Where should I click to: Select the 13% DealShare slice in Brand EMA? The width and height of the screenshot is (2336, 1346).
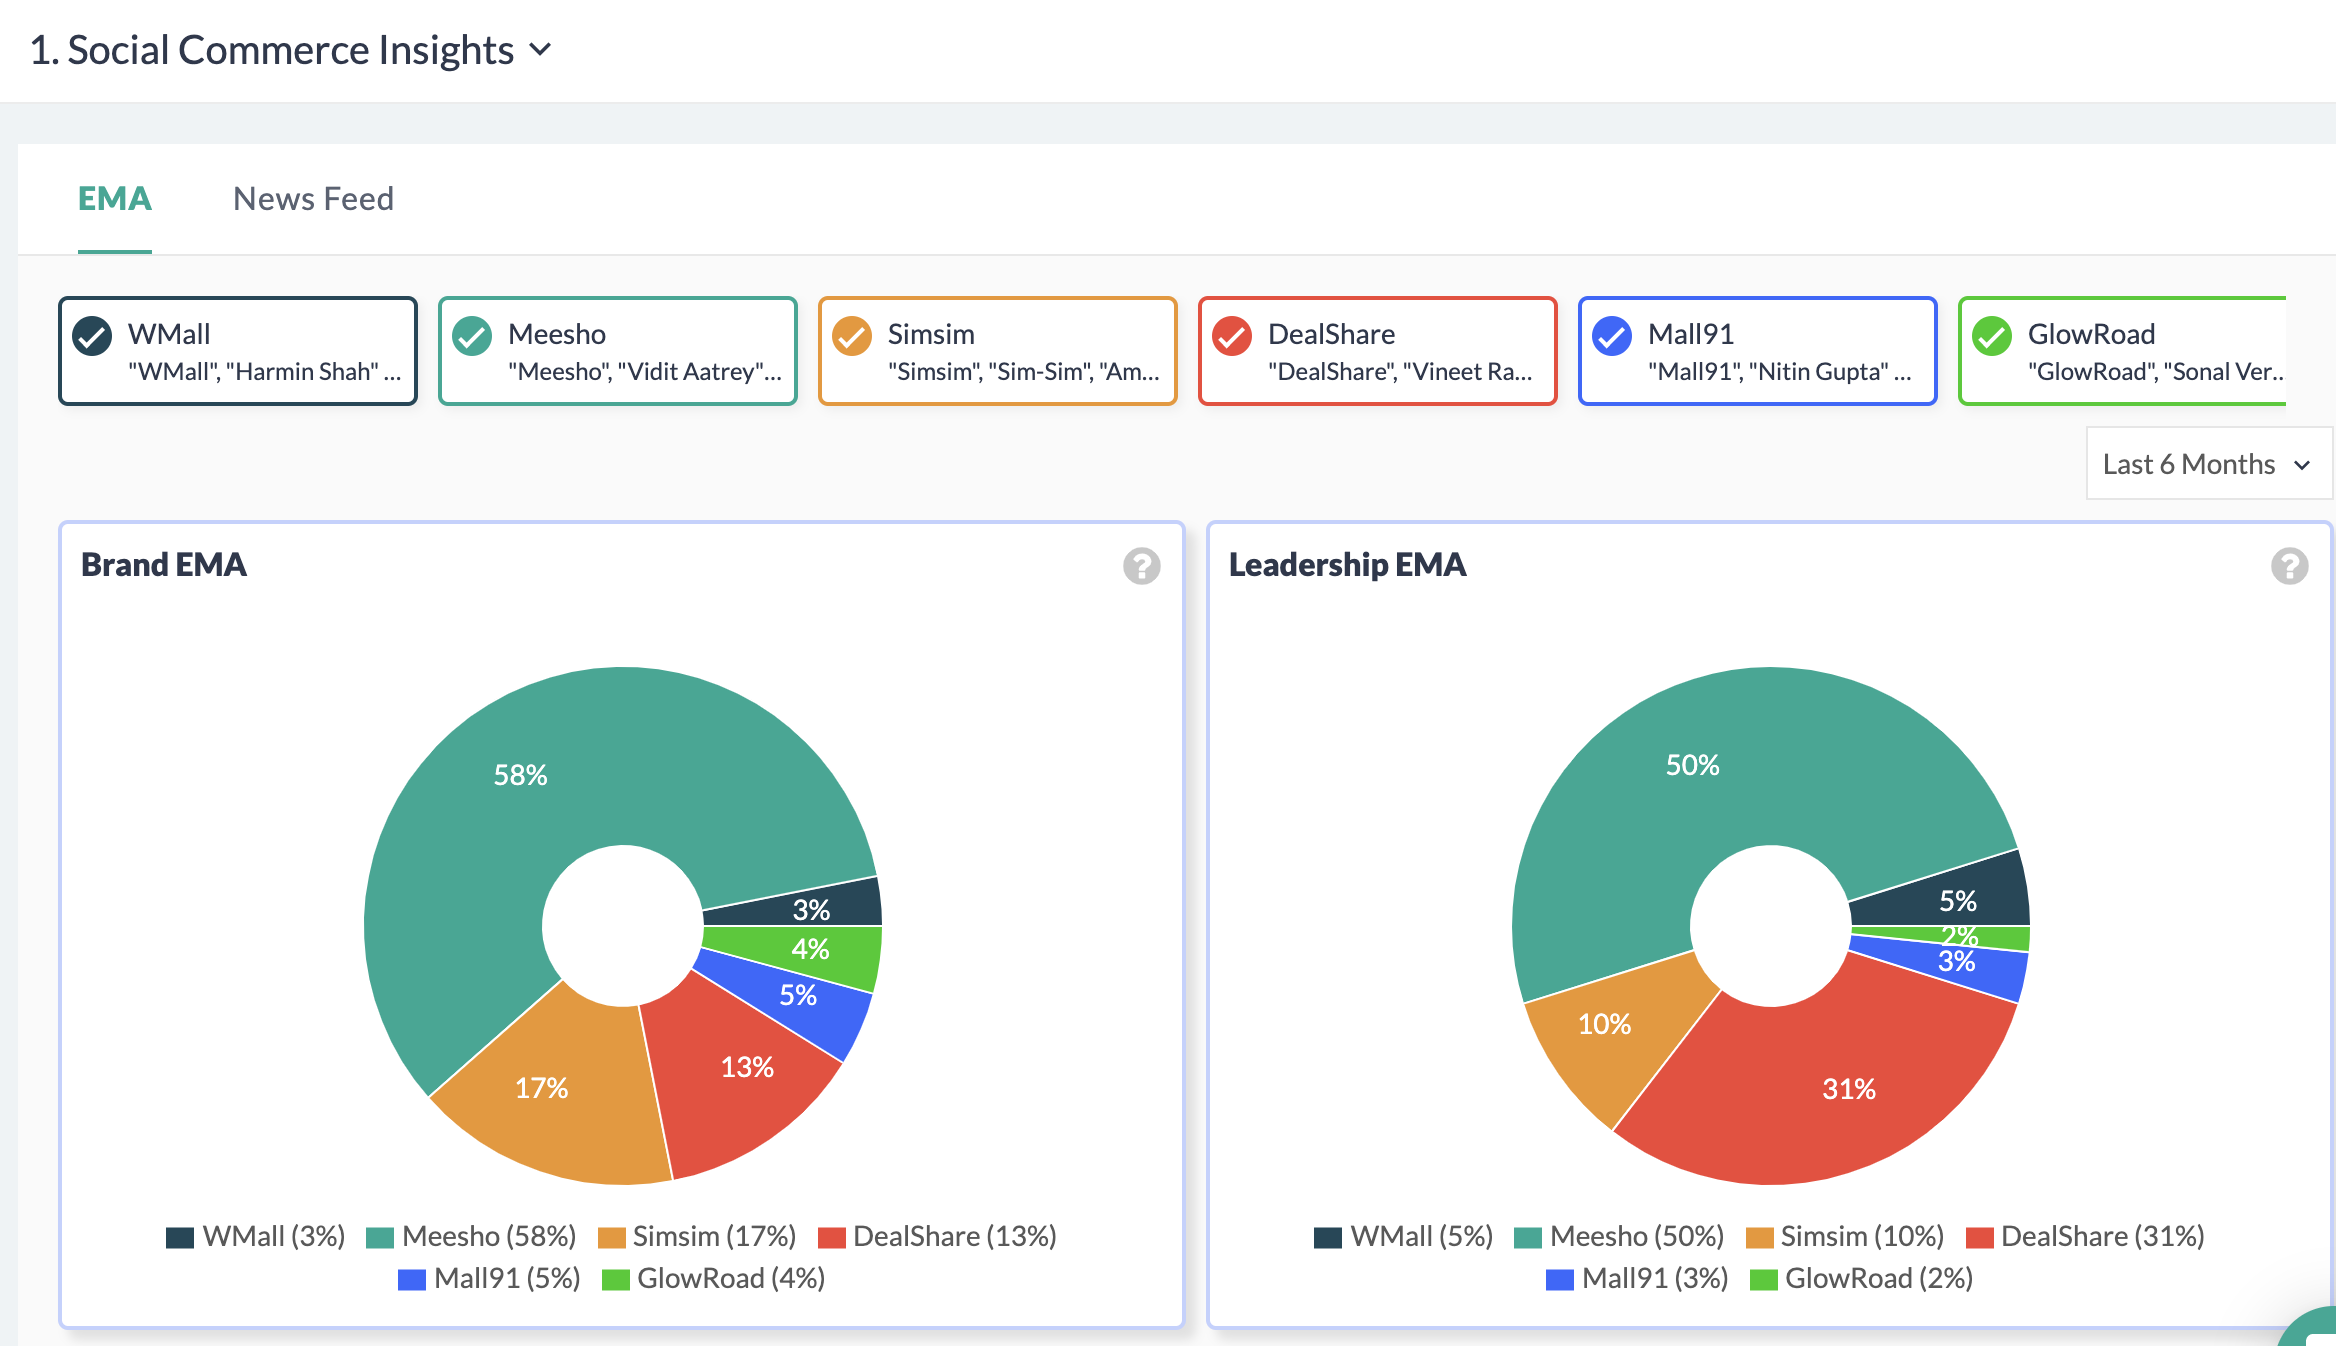pyautogui.click(x=748, y=1068)
